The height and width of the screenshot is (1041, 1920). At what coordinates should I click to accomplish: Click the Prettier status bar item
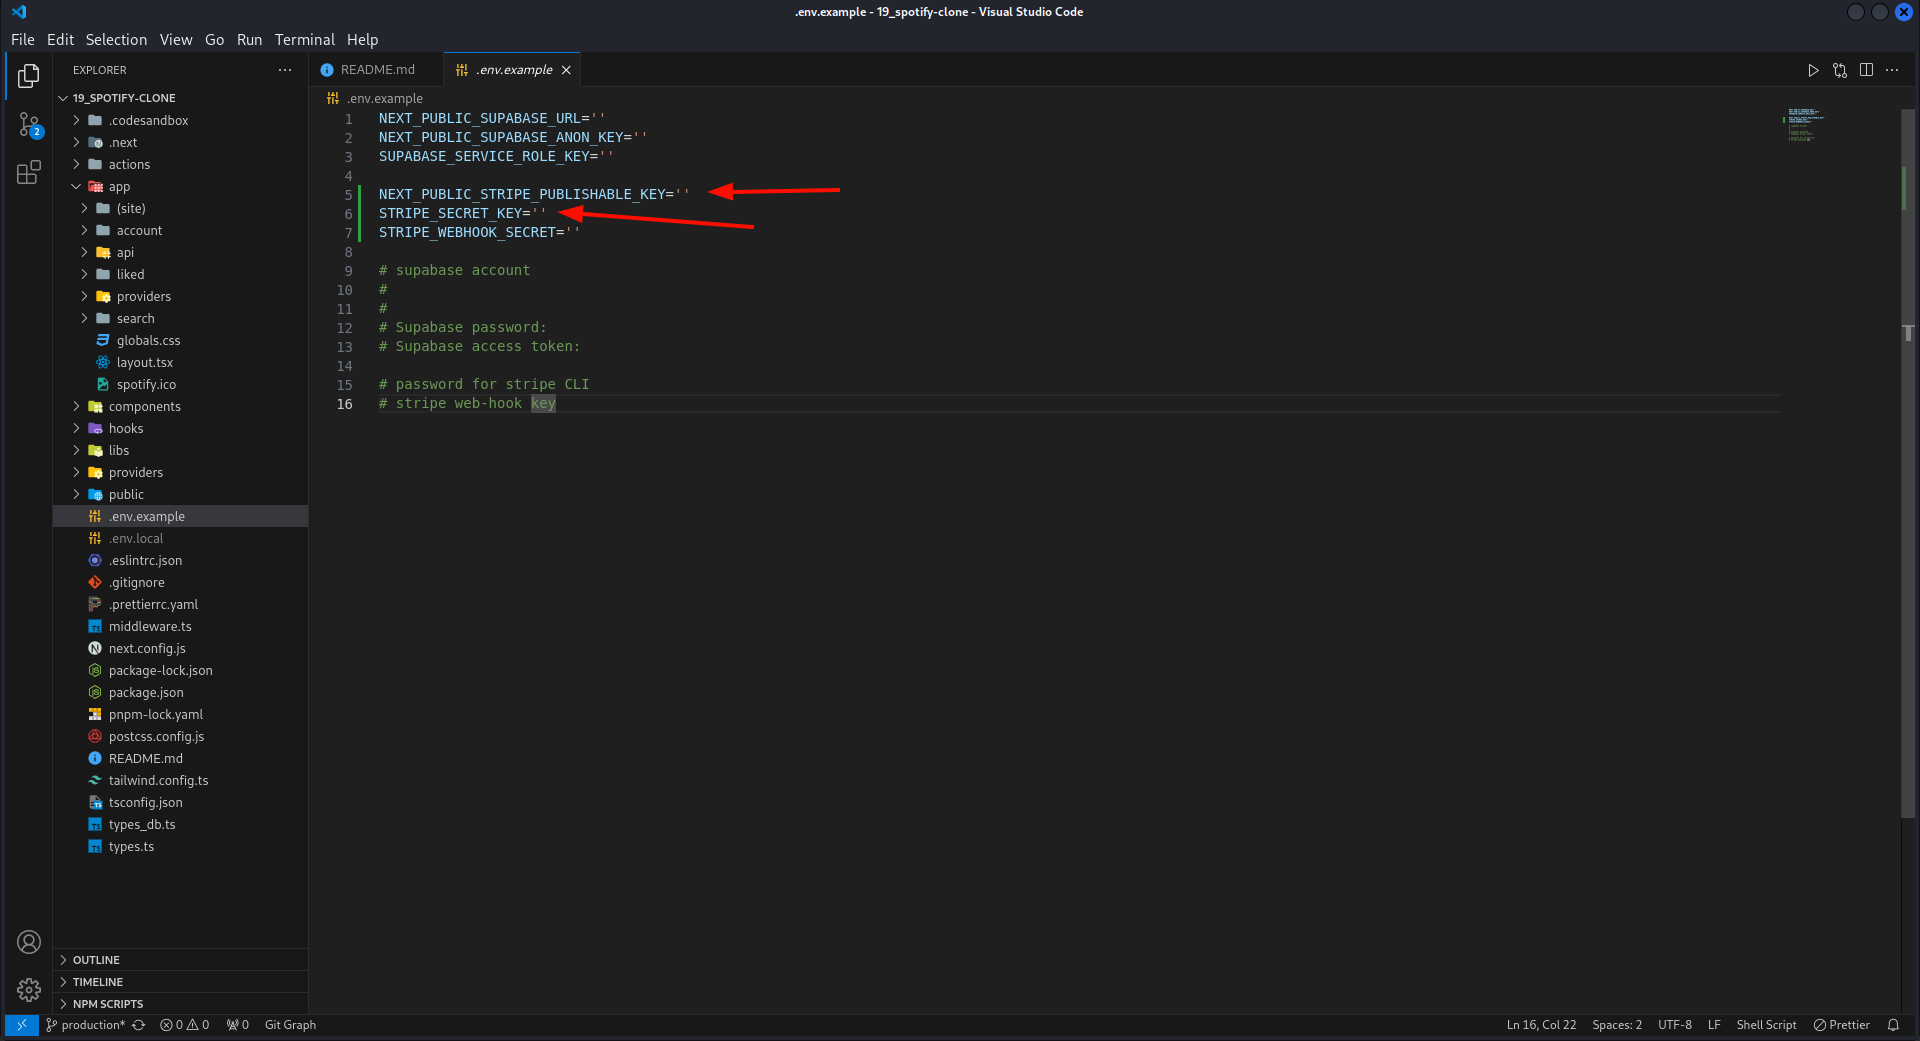coord(1842,1025)
